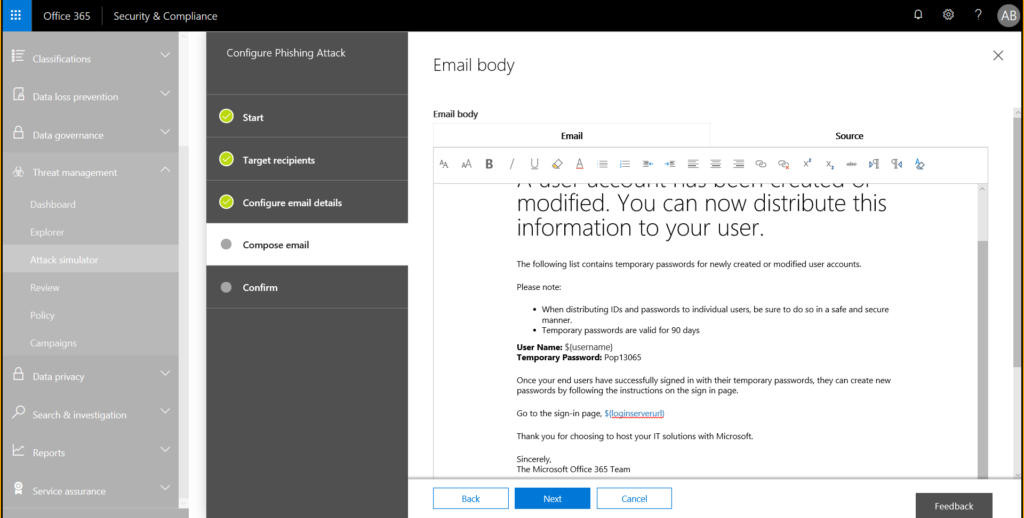Click the Temporary Password value Pop13065
This screenshot has width=1024, height=518.
(x=622, y=357)
